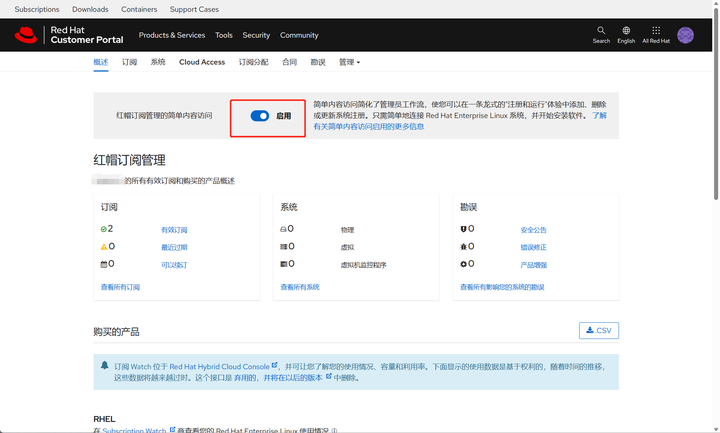This screenshot has height=433, width=720.
Task: Click 查看所有系统 link
Action: click(x=300, y=287)
